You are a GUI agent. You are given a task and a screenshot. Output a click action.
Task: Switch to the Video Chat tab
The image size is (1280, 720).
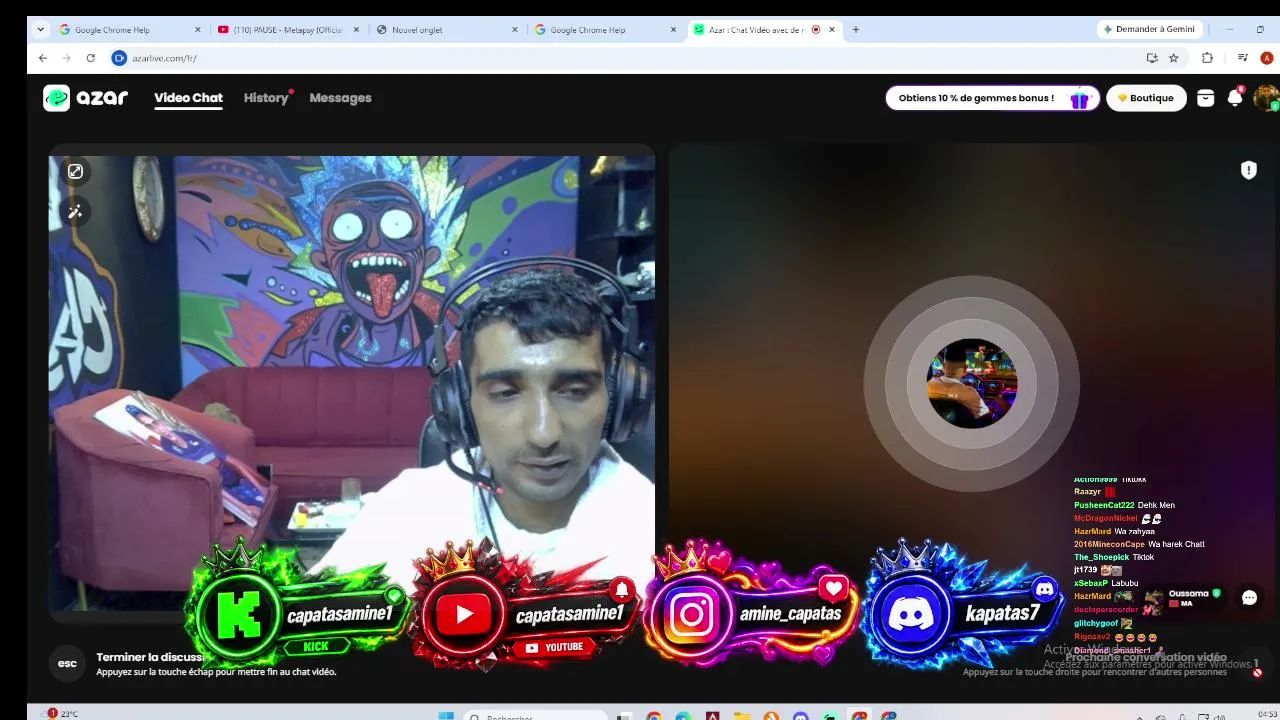(x=188, y=98)
